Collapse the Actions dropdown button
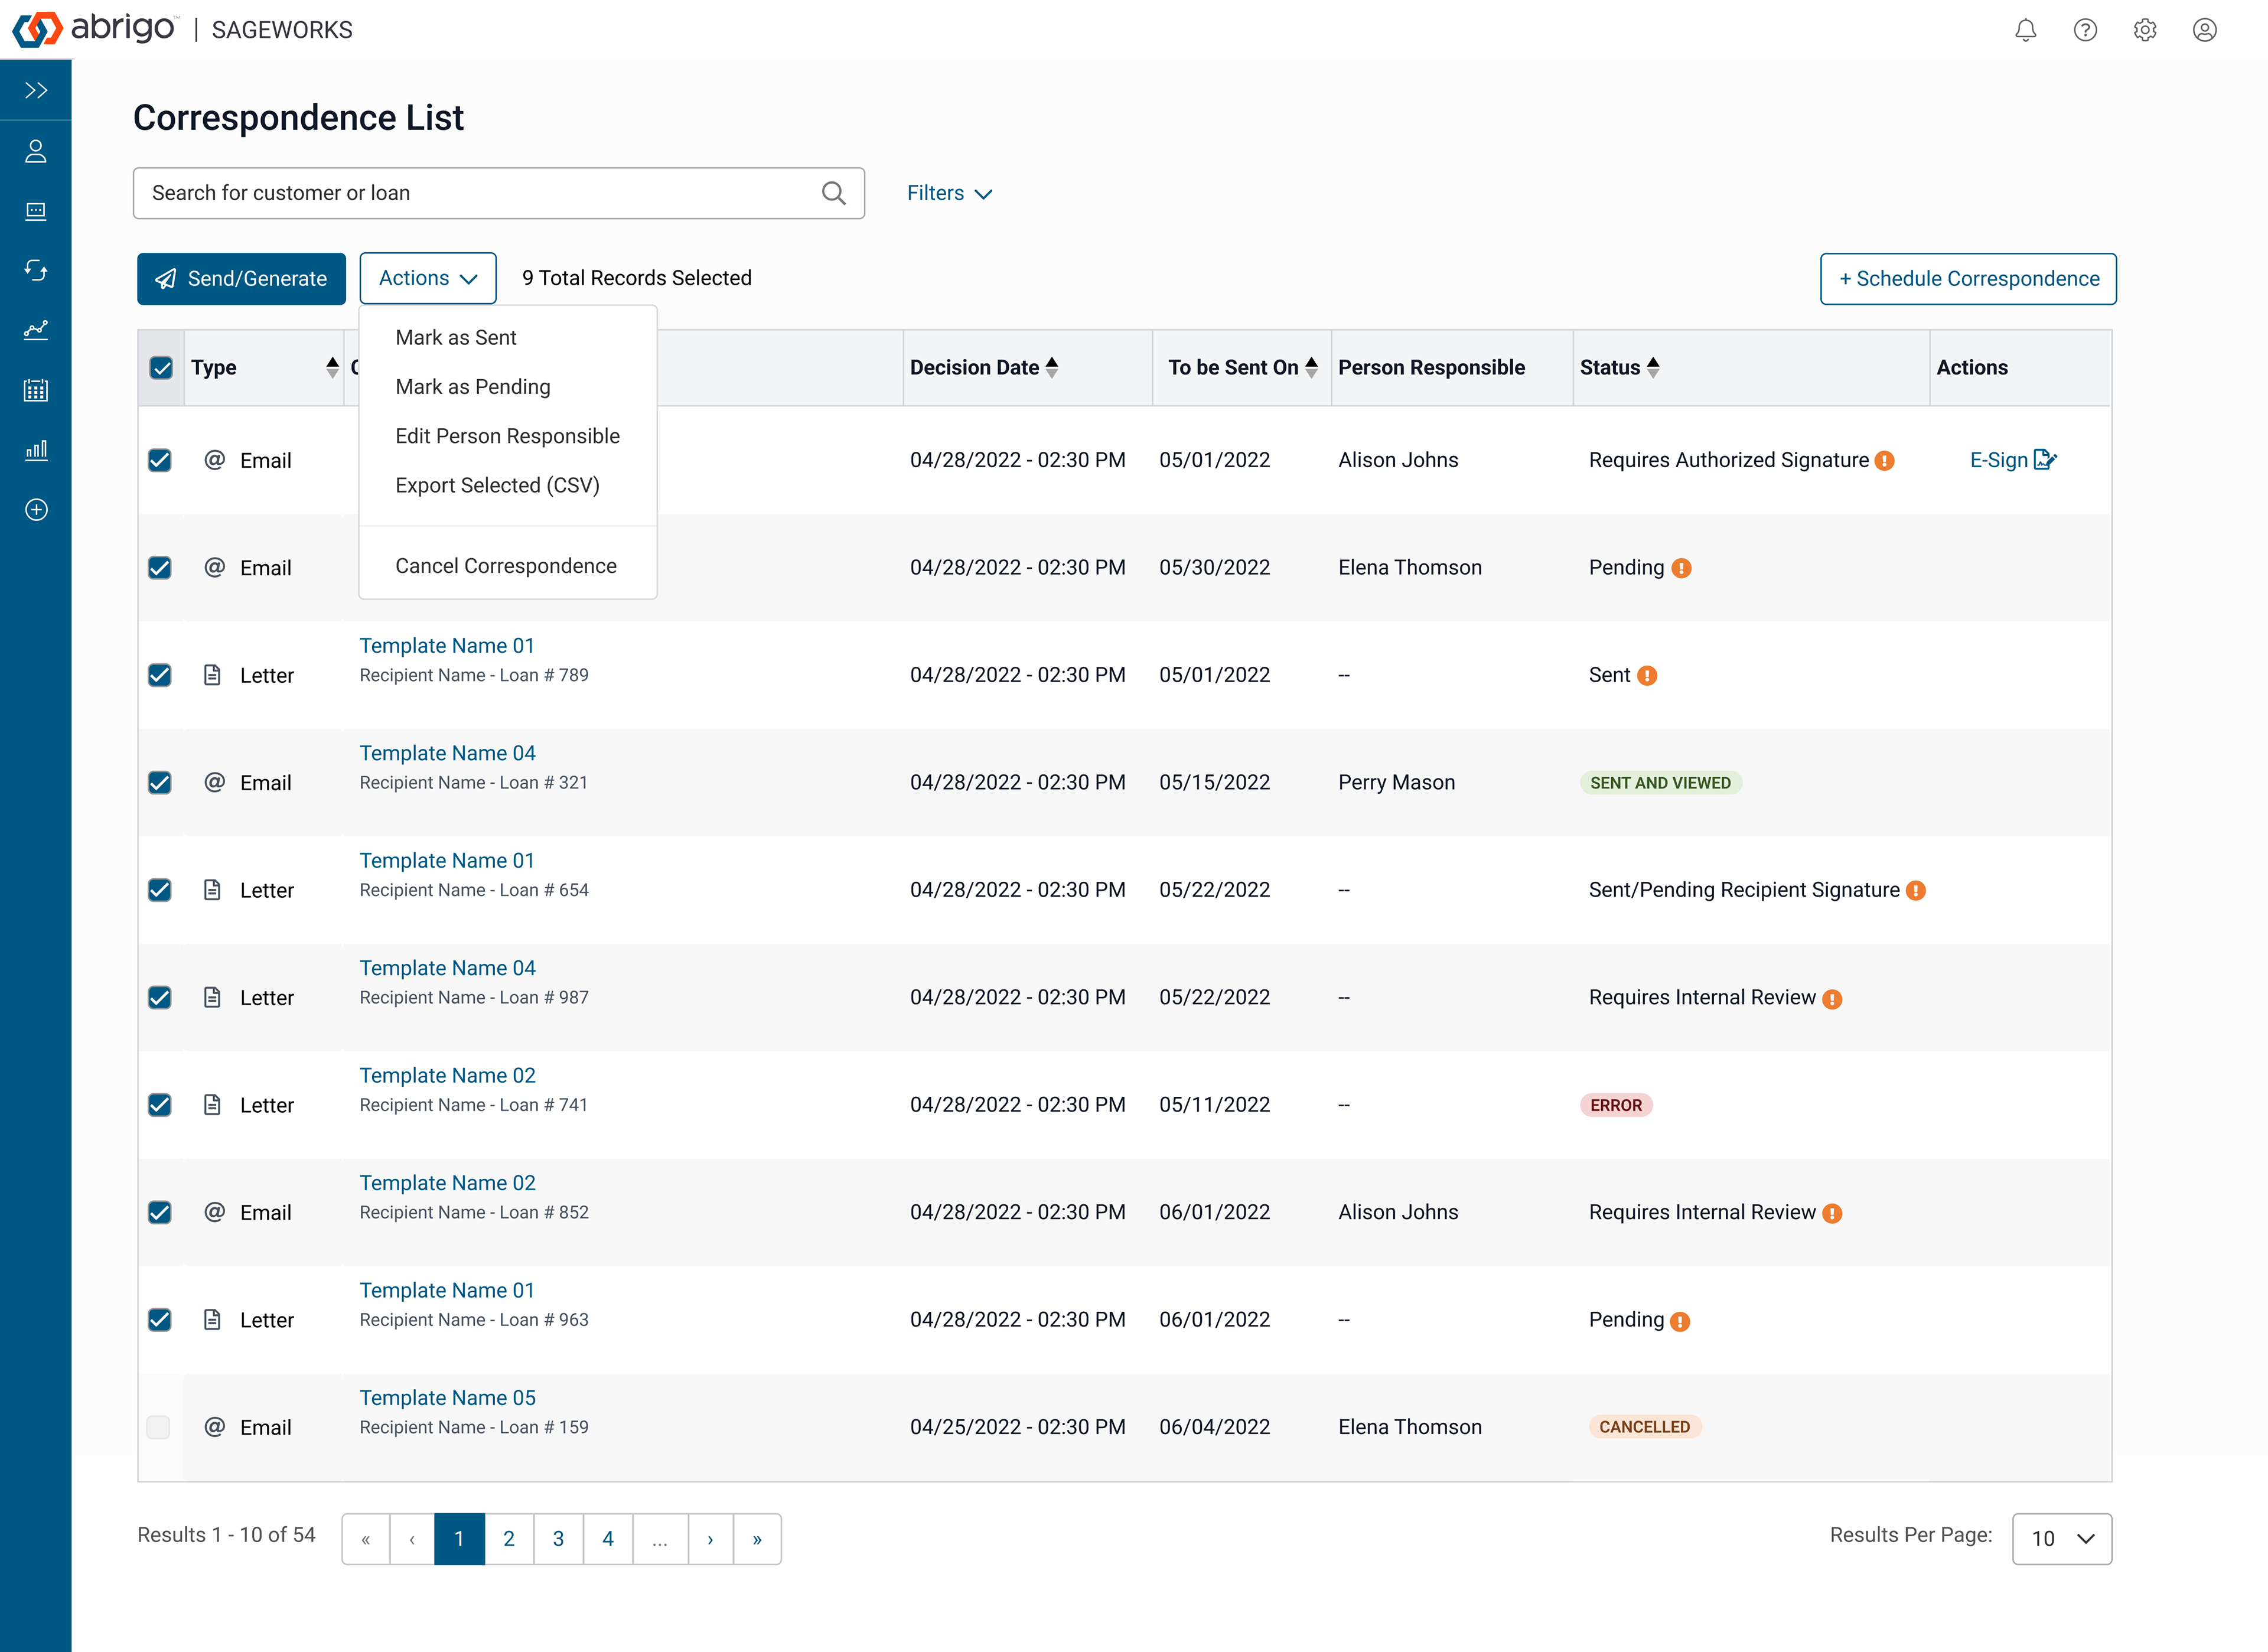This screenshot has width=2268, height=1652. [x=428, y=278]
